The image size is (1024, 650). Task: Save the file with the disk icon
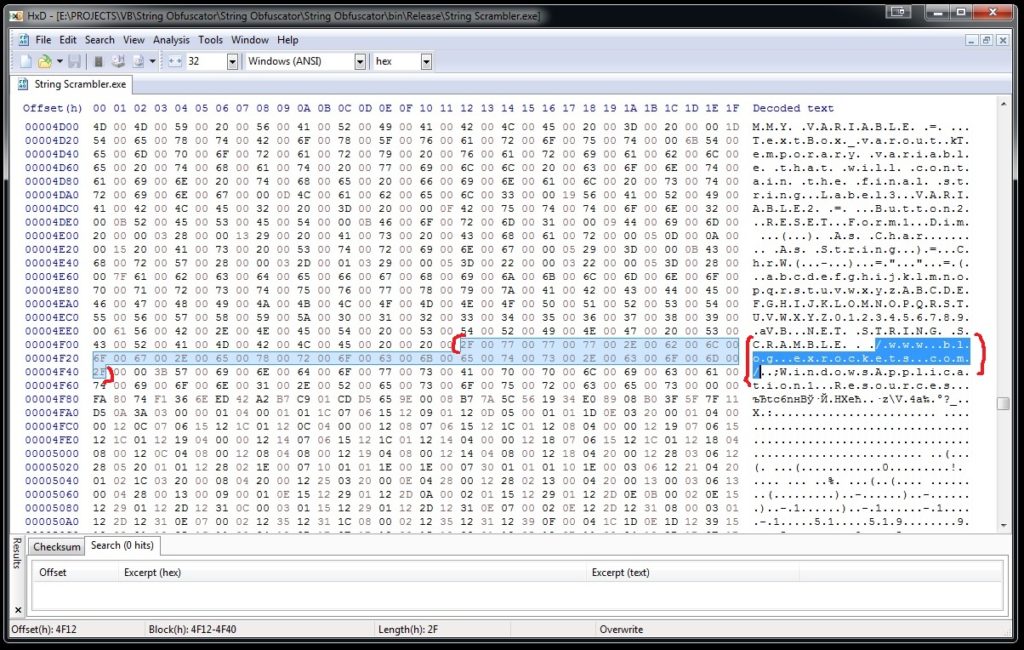pyautogui.click(x=75, y=60)
